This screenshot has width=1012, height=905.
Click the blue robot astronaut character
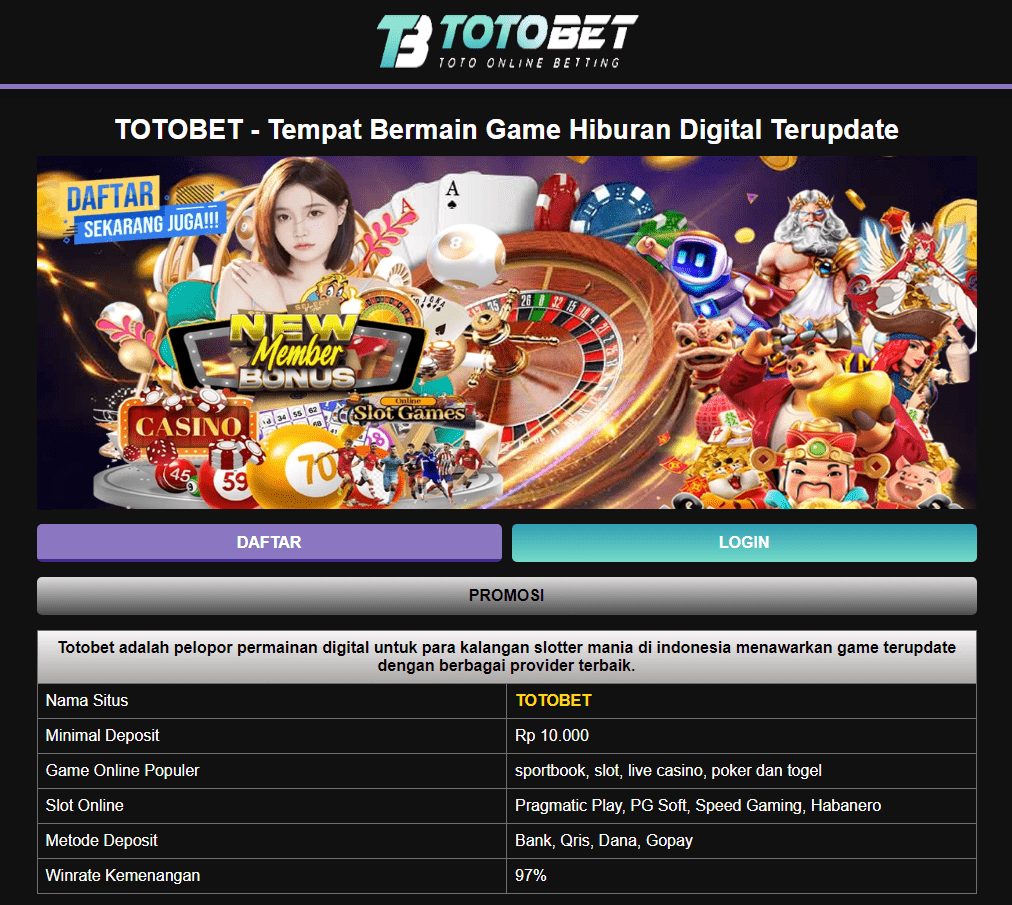coord(697,271)
